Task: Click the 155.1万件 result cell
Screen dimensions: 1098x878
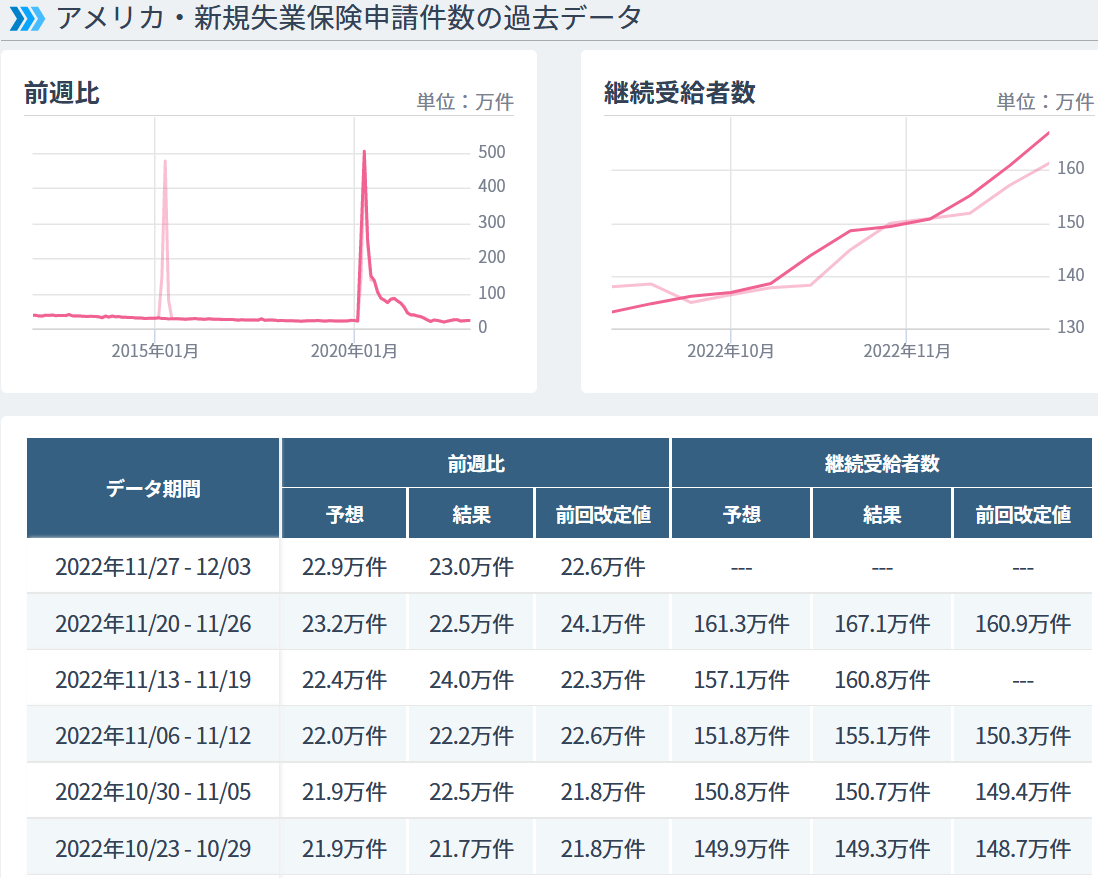Action: [882, 735]
